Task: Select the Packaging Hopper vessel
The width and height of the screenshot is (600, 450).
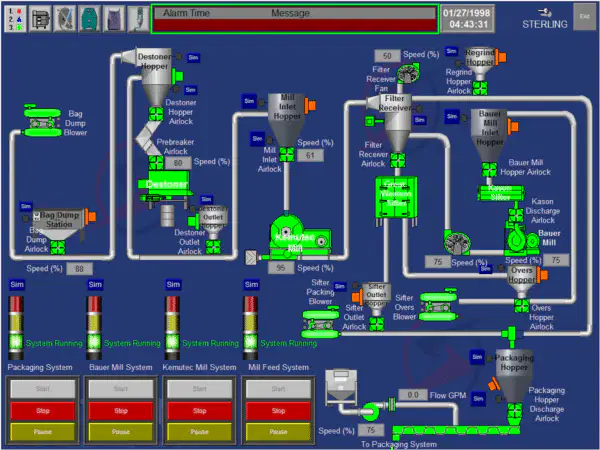Action: point(514,375)
